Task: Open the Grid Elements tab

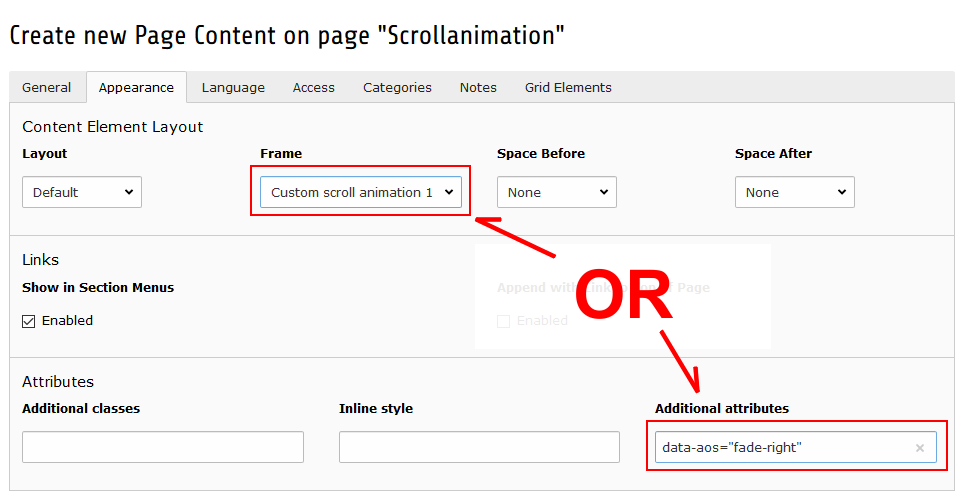Action: [568, 88]
